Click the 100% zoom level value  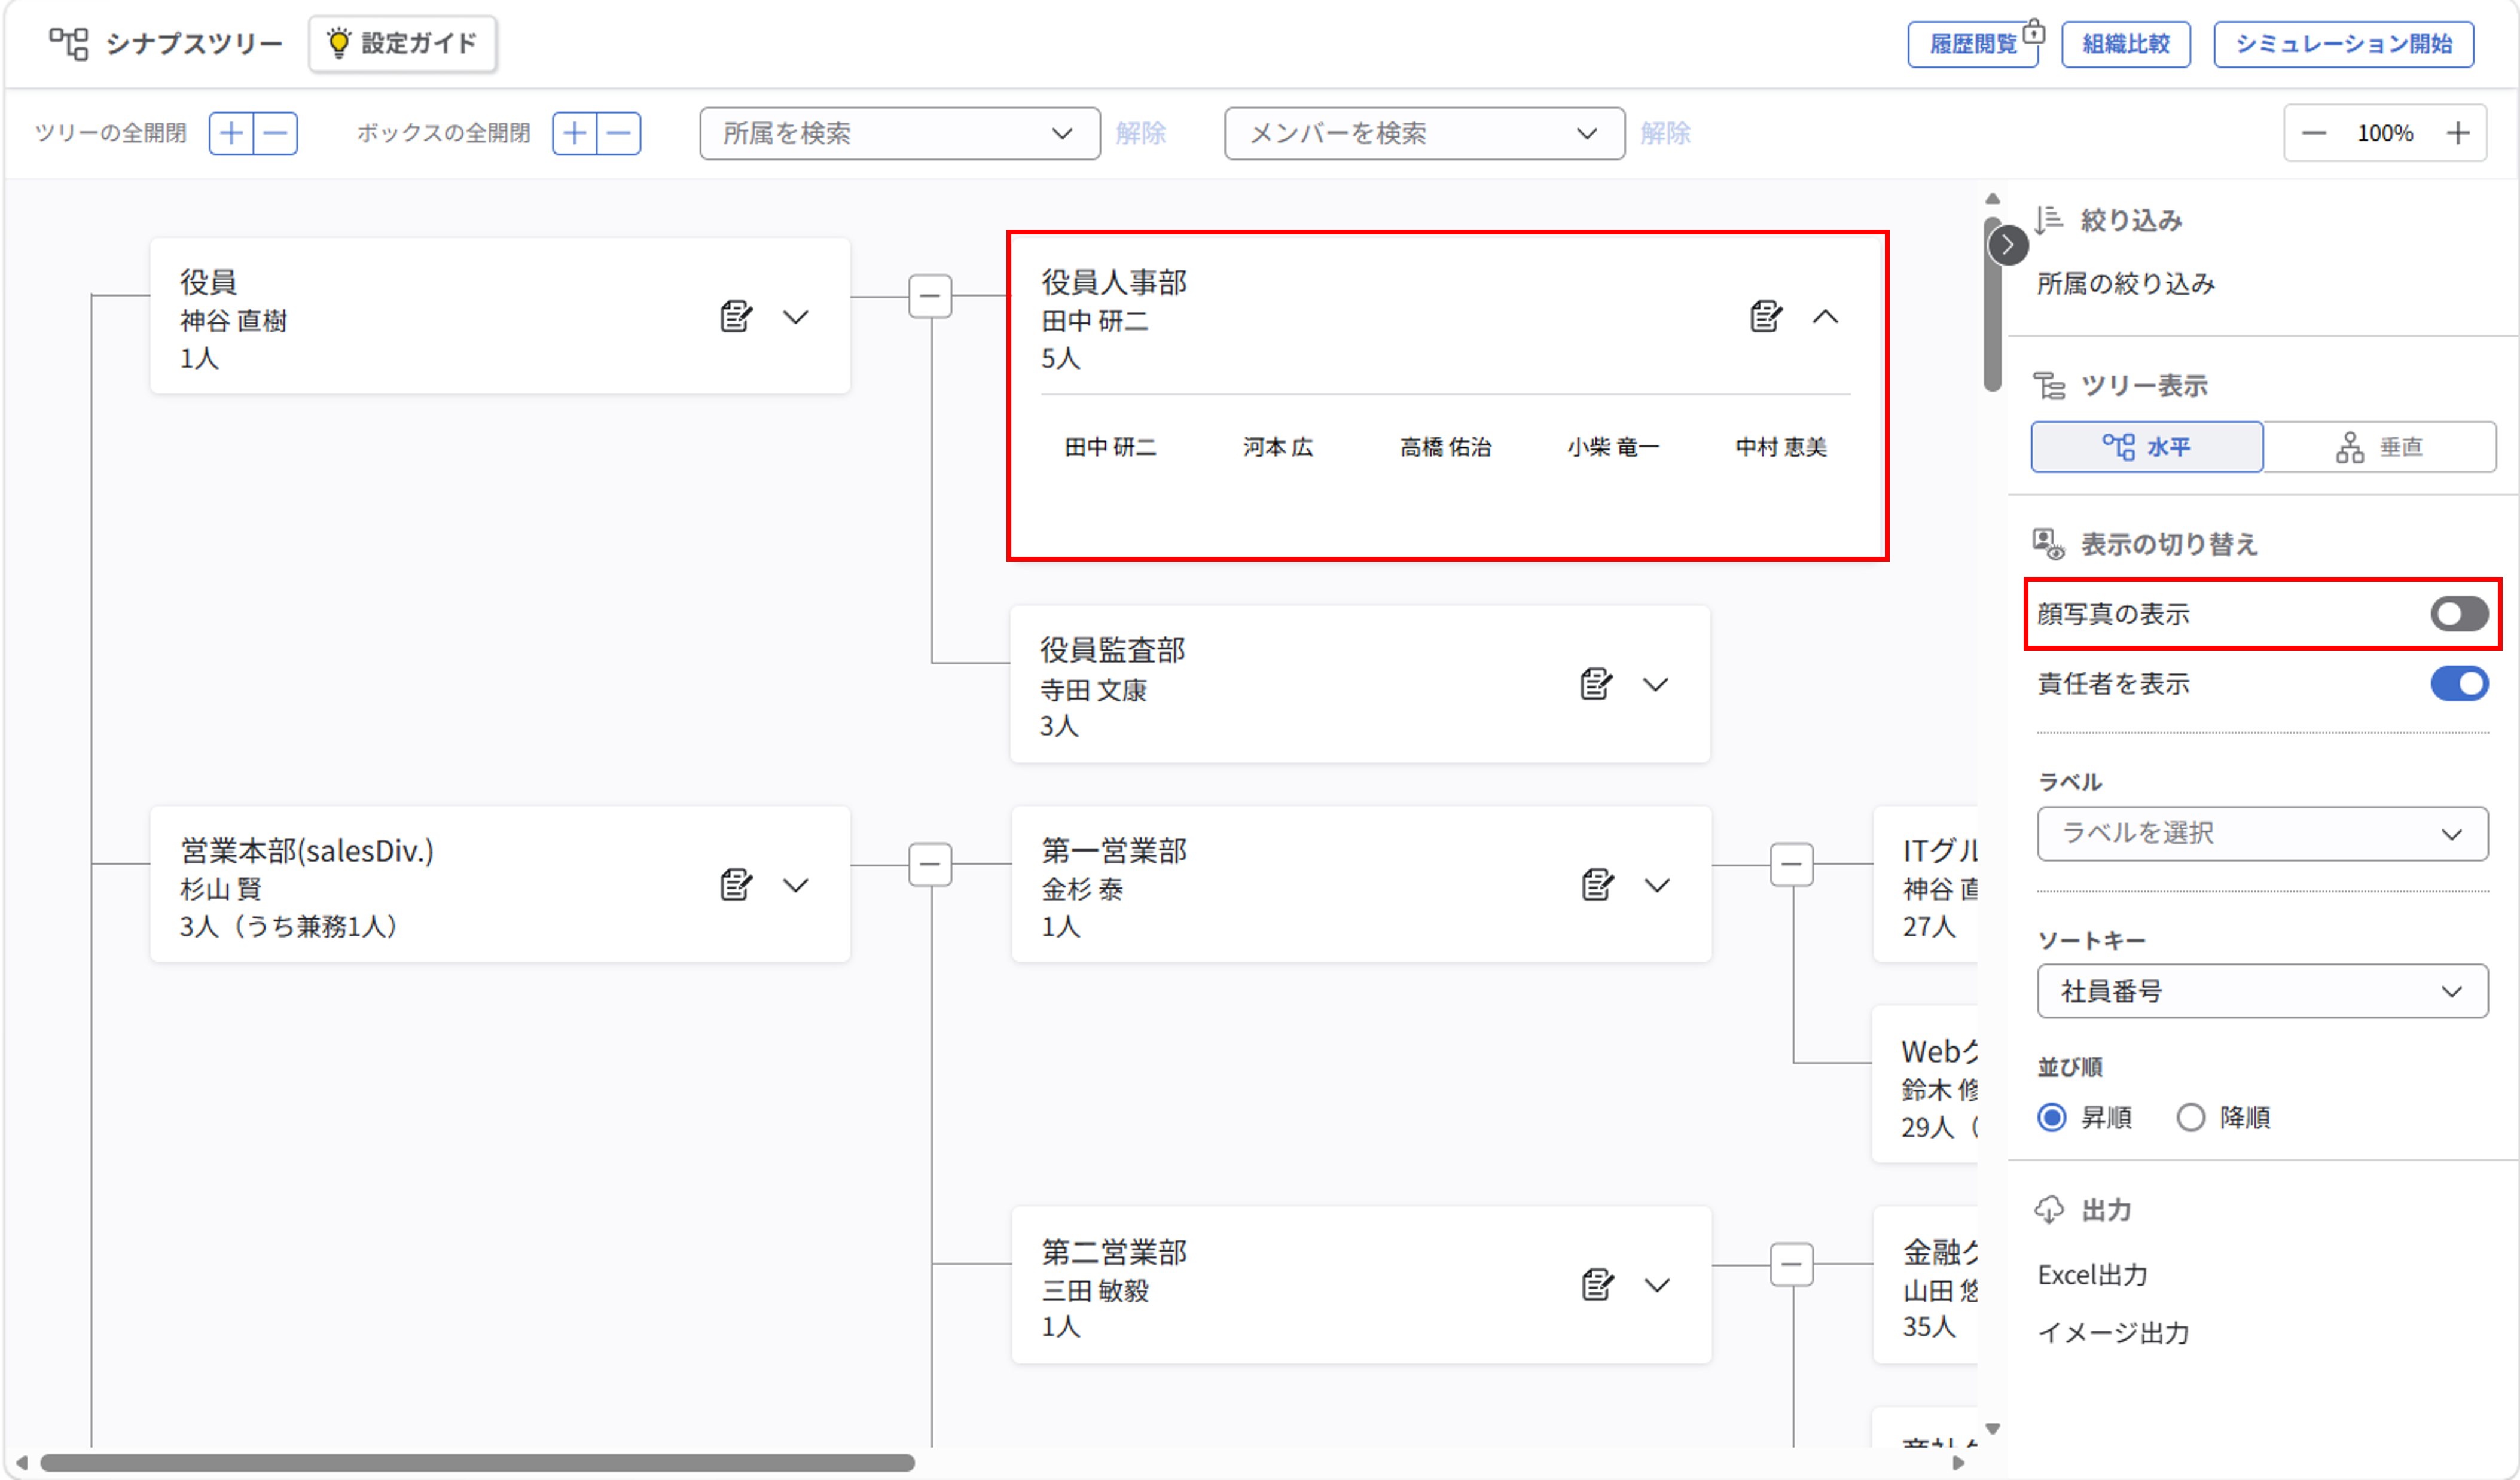pos(2386,133)
